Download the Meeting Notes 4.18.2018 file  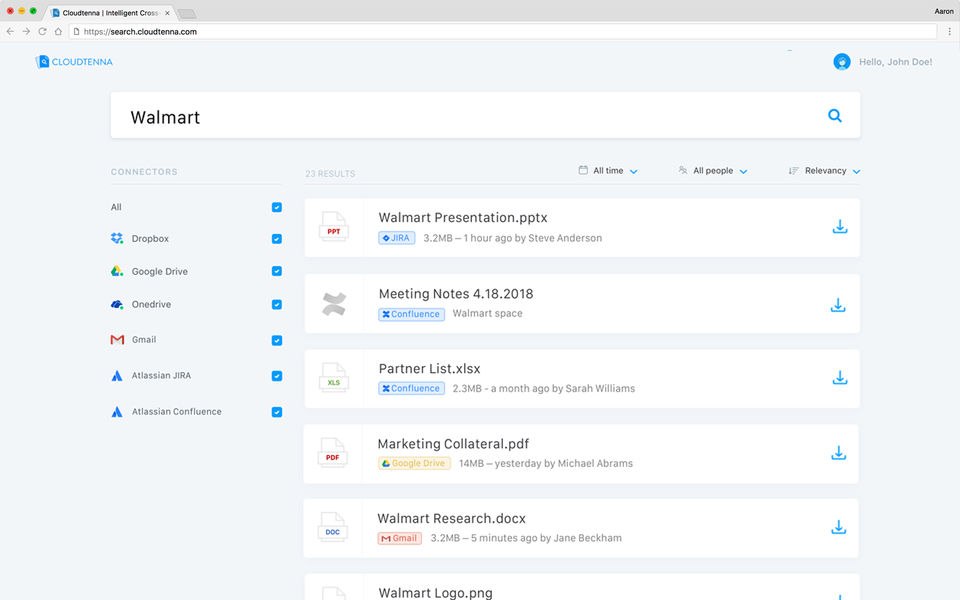click(840, 304)
